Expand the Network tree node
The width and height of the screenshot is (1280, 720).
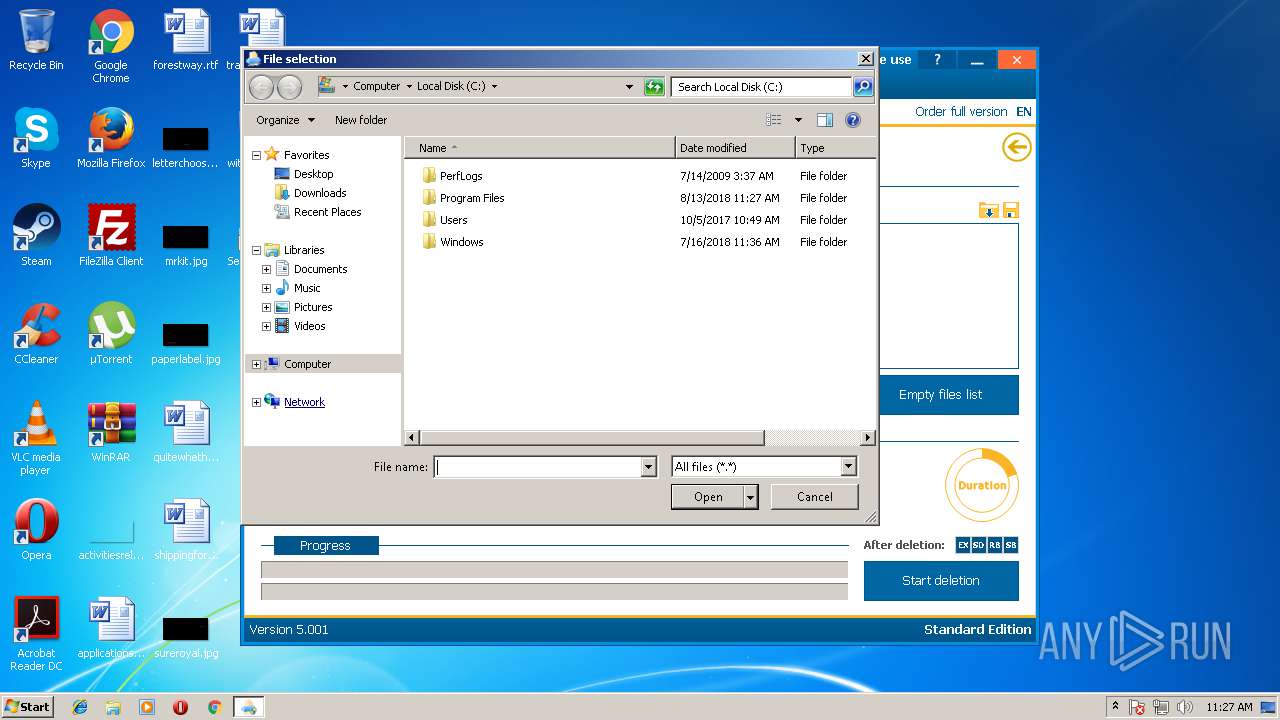(256, 402)
